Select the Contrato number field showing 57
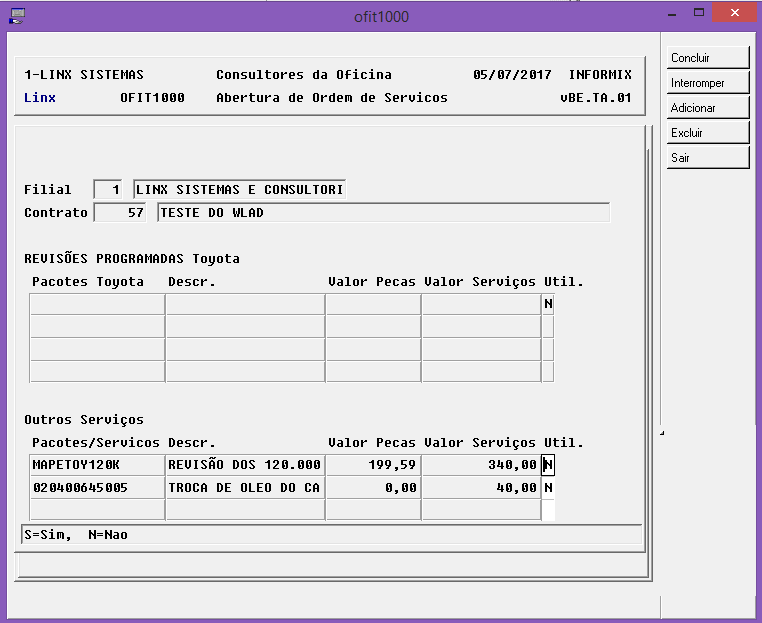Image resolution: width=762 pixels, height=623 pixels. (120, 212)
